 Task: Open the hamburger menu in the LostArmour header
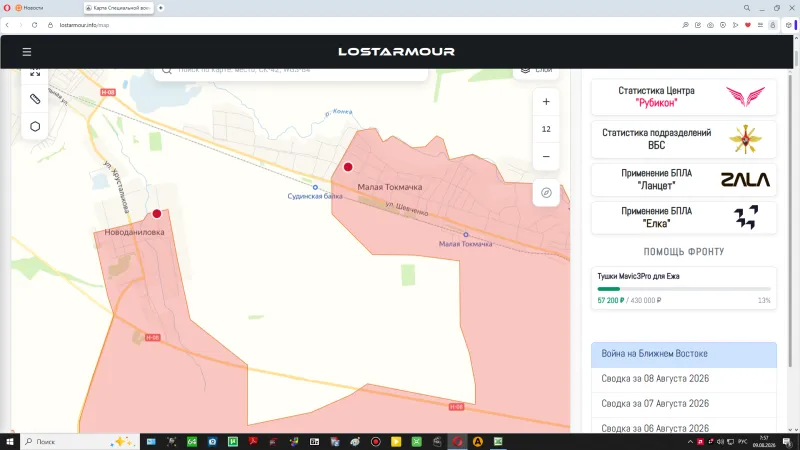27,52
